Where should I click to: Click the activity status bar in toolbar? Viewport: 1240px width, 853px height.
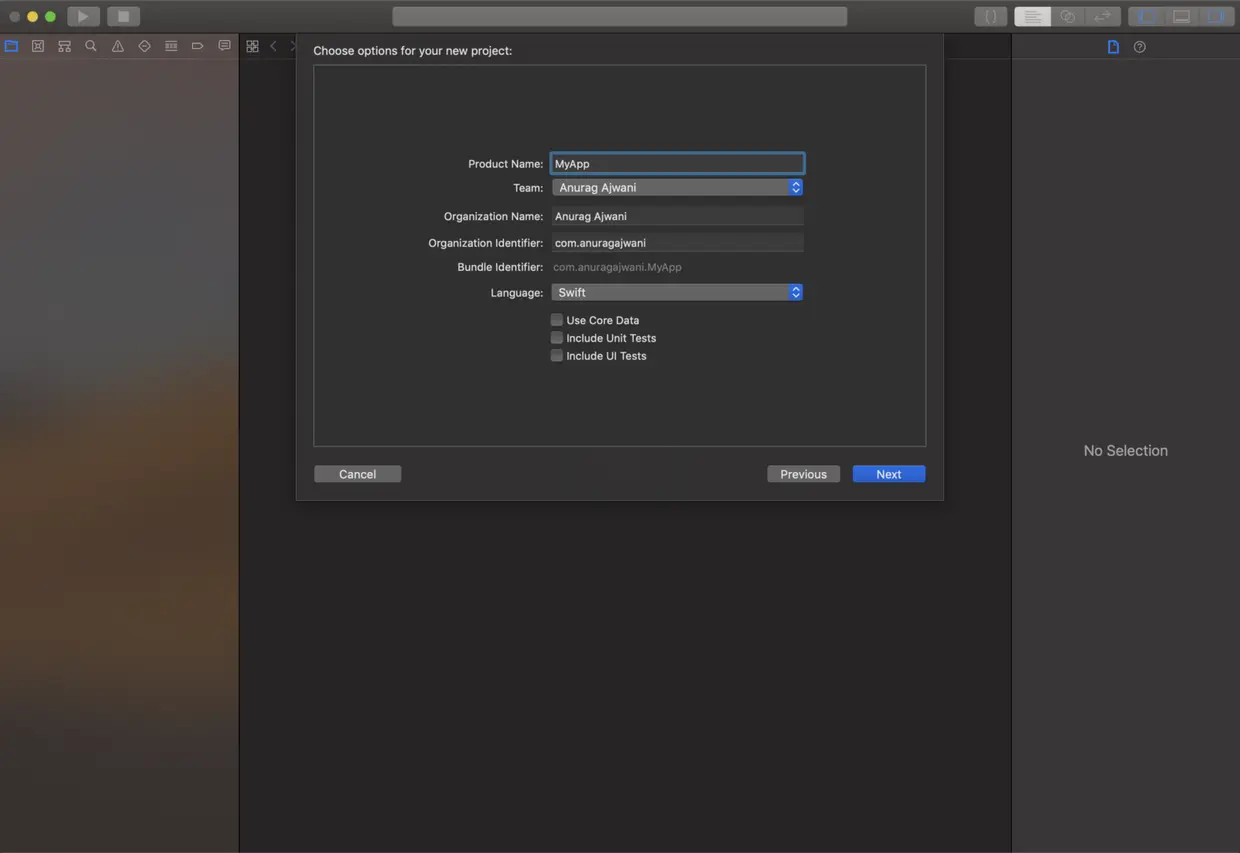coord(620,16)
